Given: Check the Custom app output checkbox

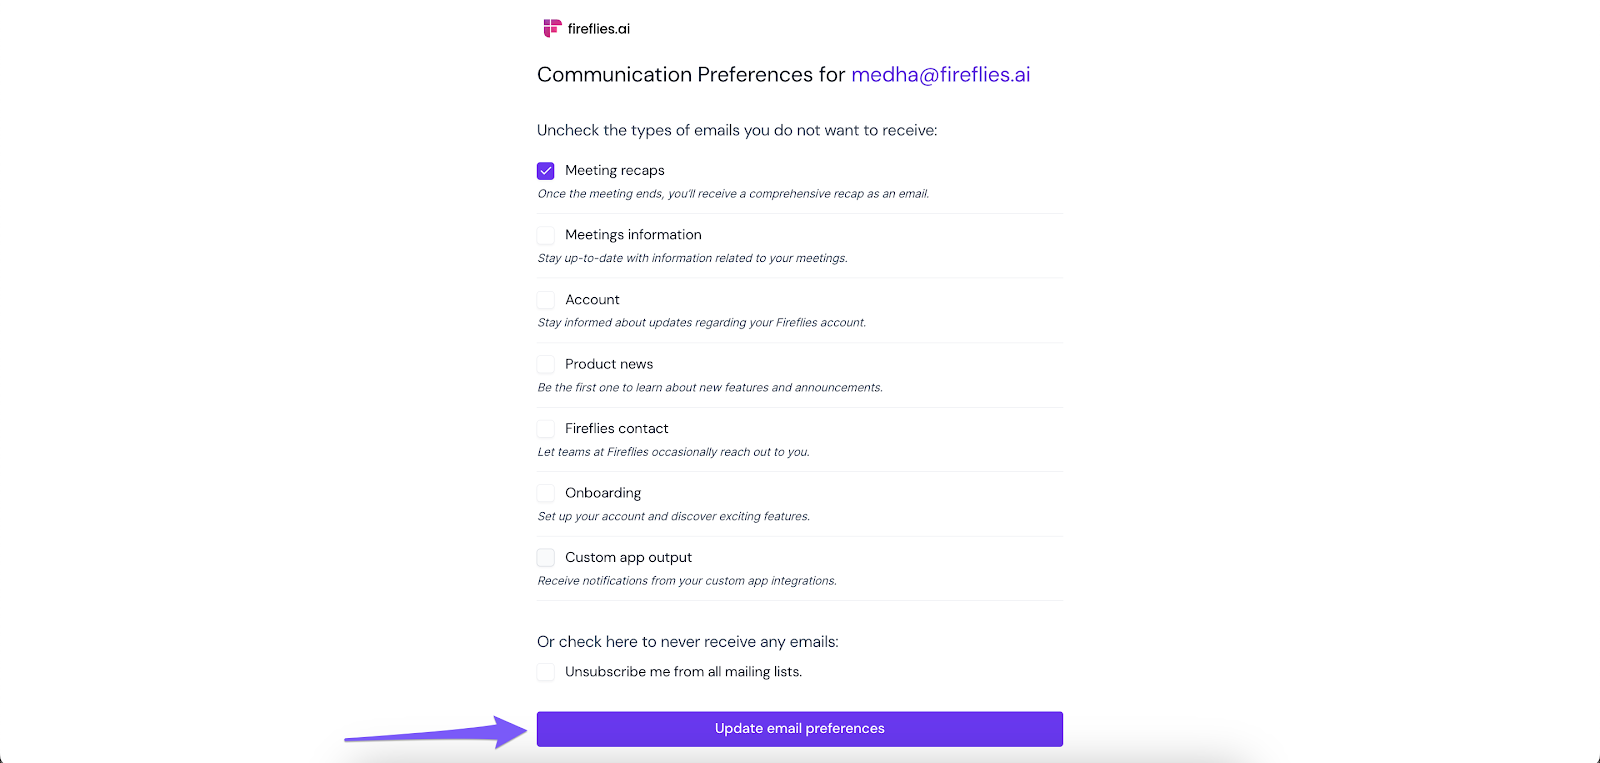Looking at the screenshot, I should click(546, 558).
